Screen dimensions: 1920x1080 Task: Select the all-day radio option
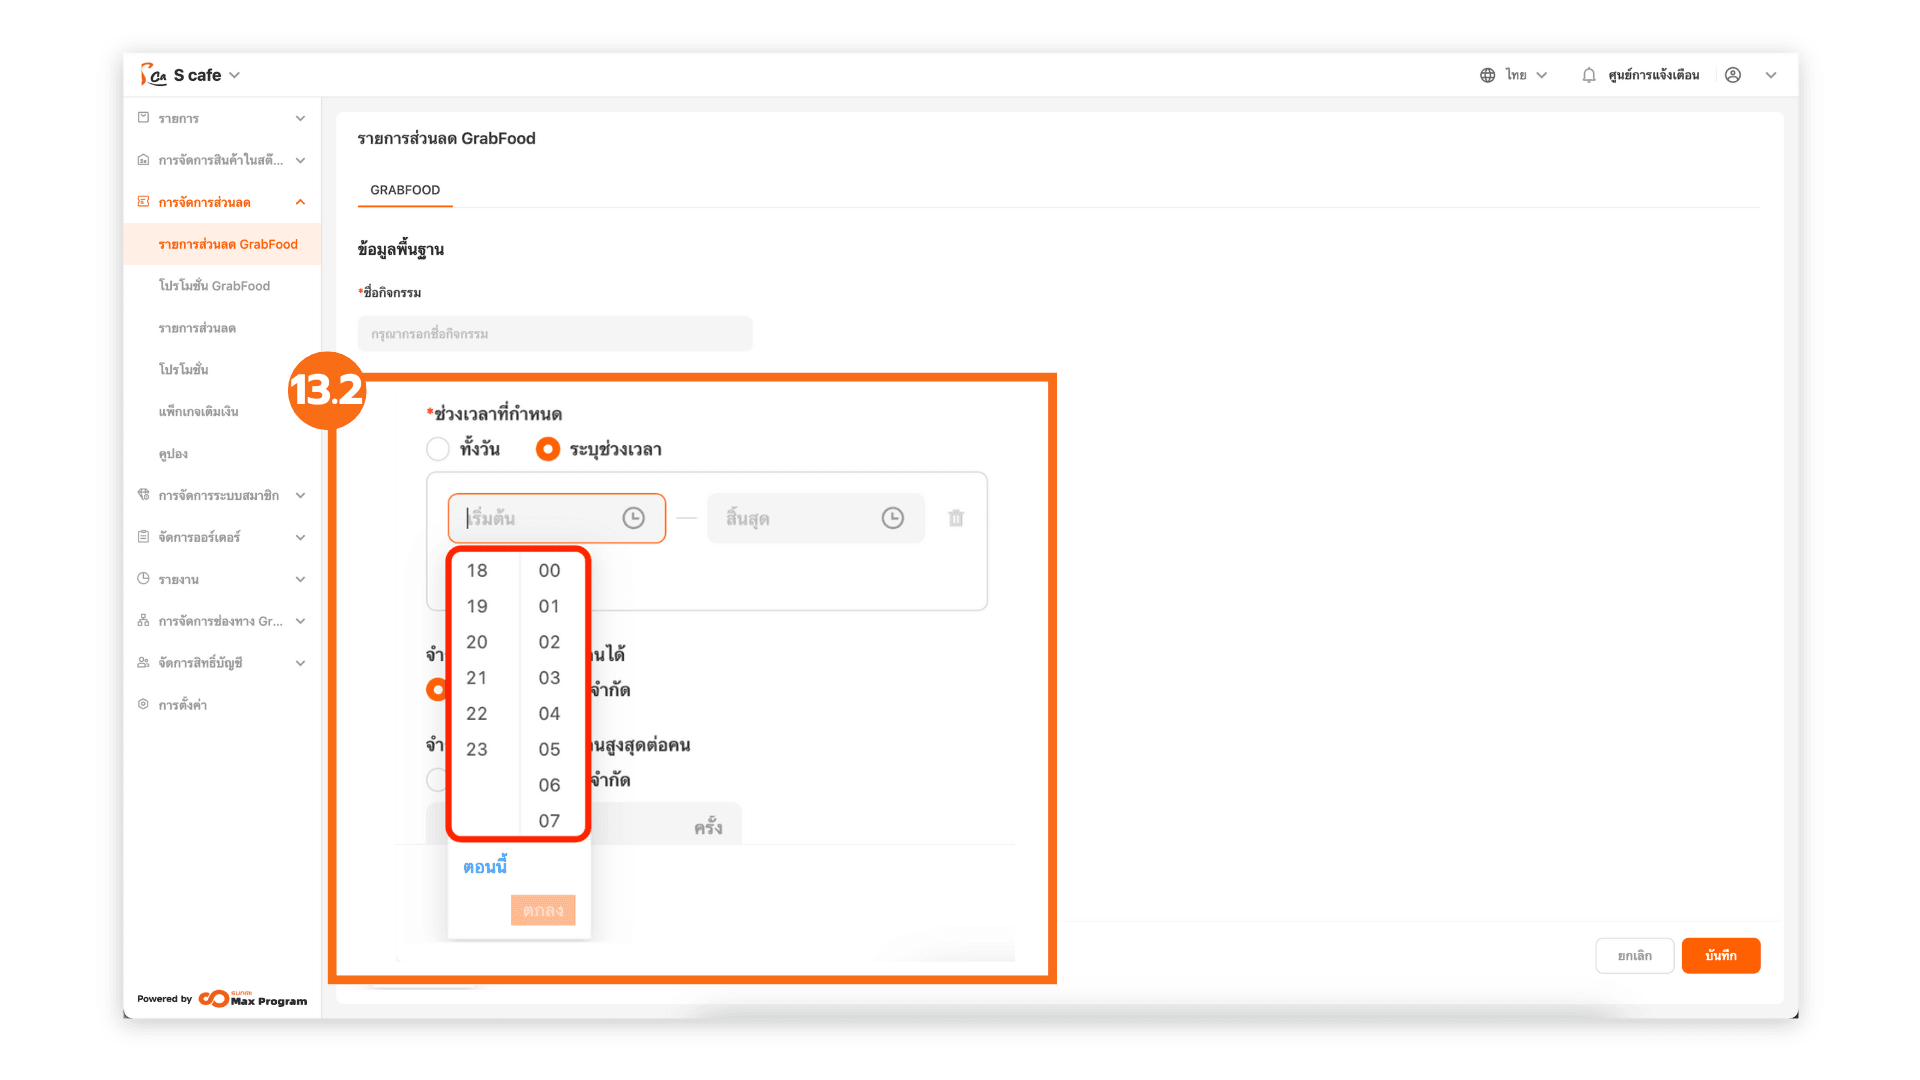coord(438,449)
